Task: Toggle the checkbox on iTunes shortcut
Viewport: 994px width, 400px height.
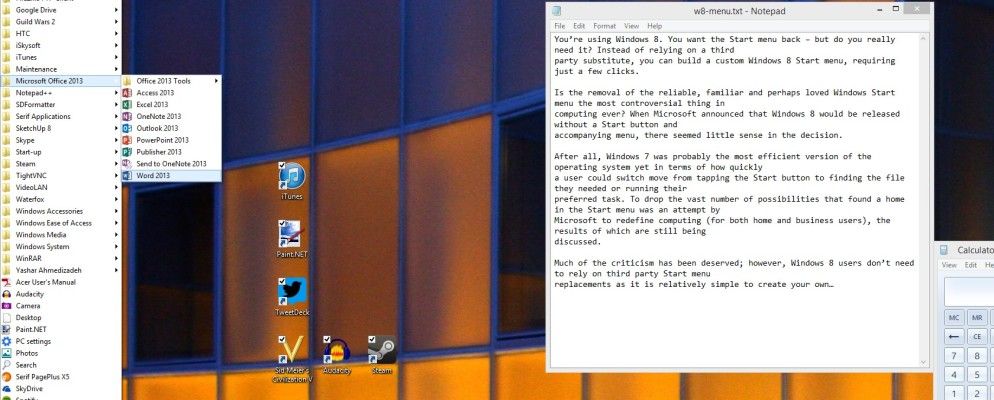Action: click(281, 165)
